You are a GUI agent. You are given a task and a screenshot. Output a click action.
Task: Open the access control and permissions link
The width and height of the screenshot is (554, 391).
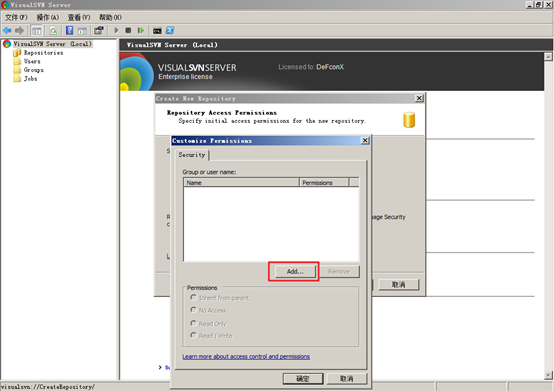(246, 356)
